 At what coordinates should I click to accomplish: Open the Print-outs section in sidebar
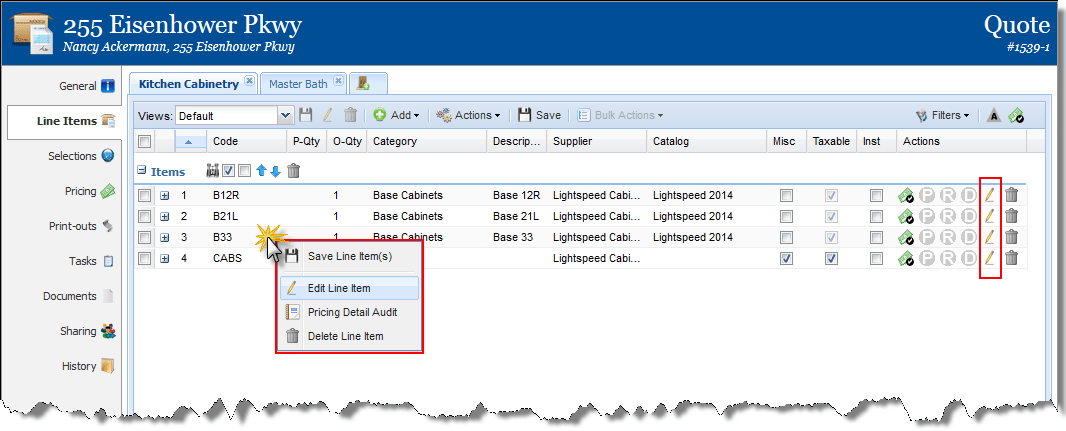(81, 226)
